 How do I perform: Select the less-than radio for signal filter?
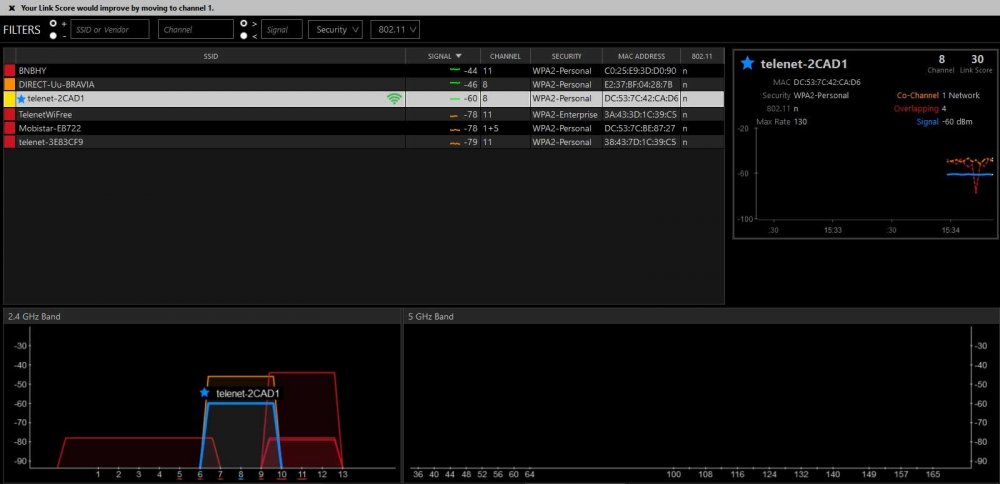pyautogui.click(x=243, y=35)
